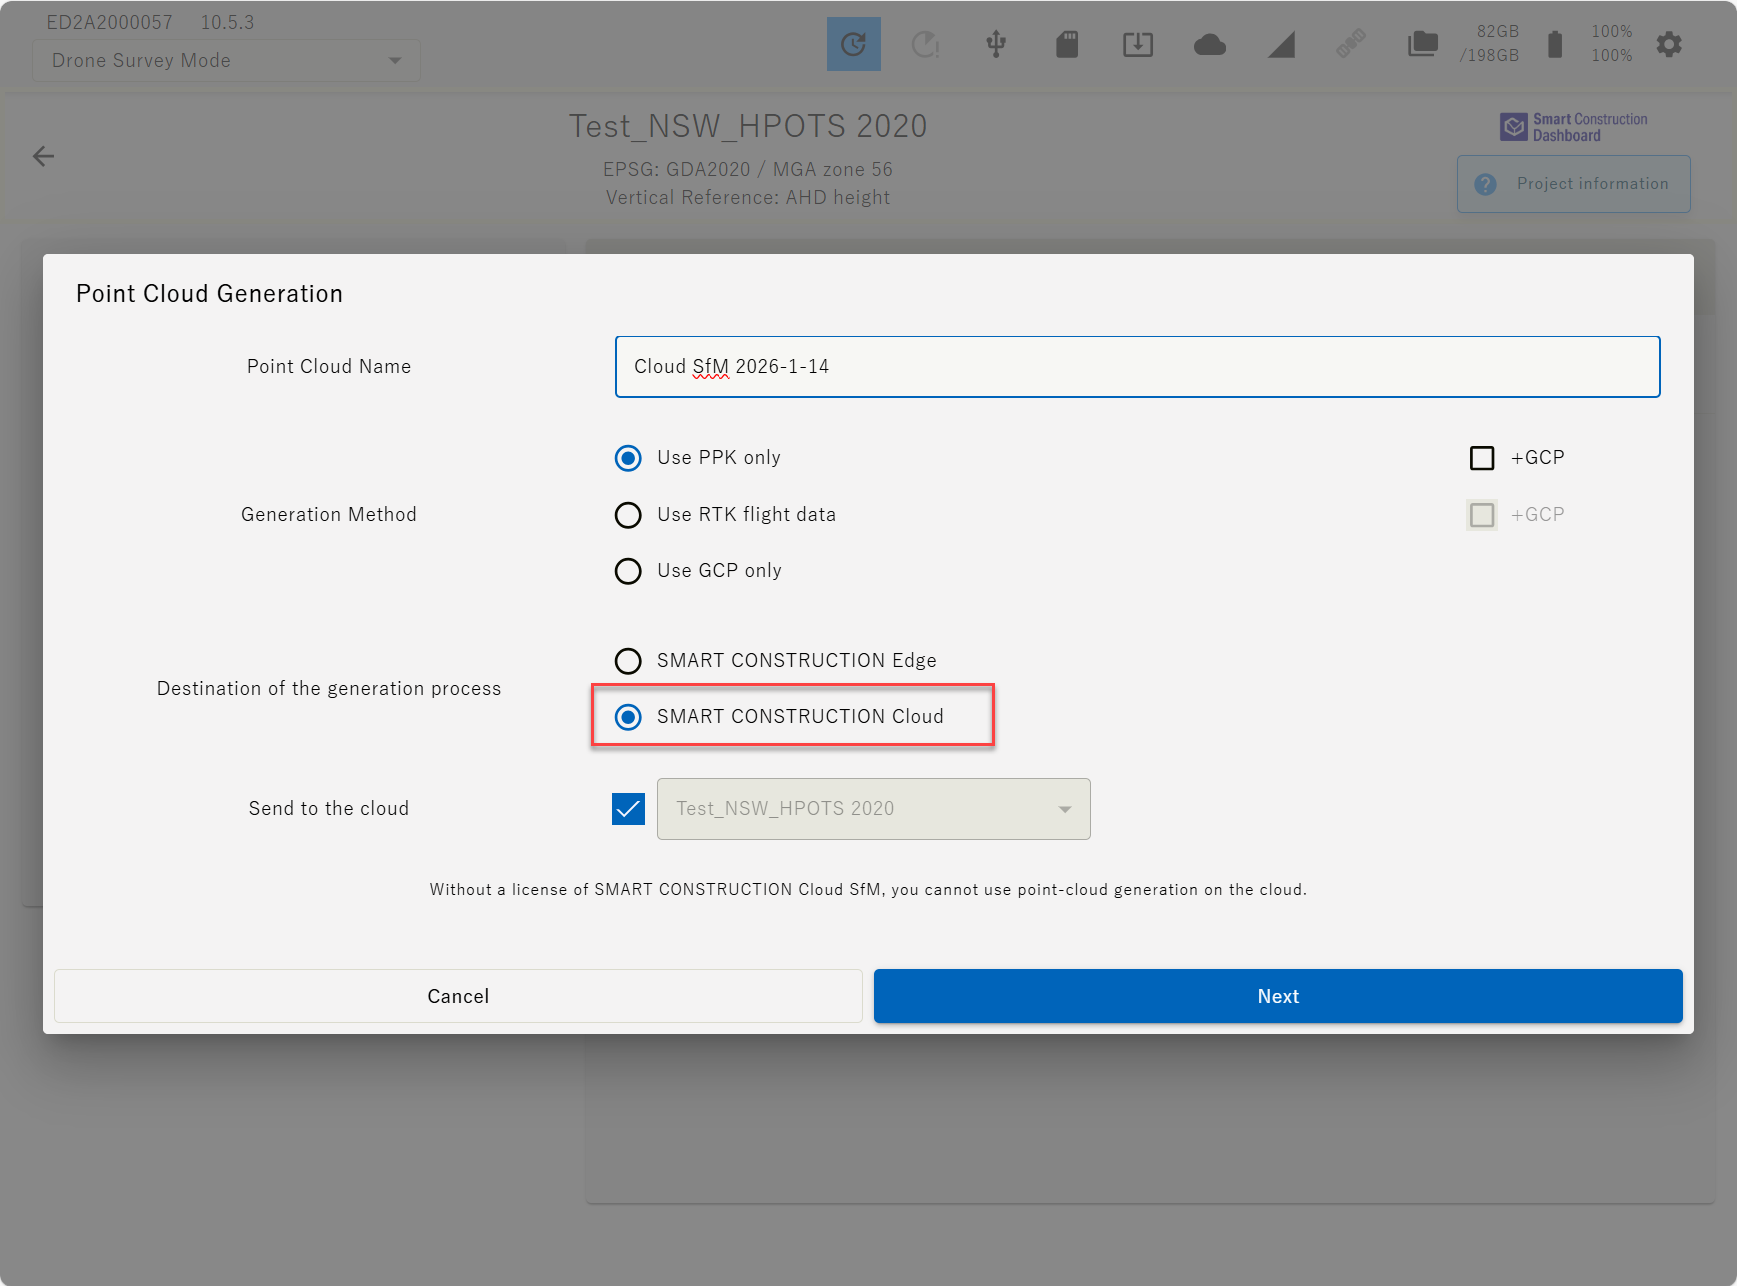Click into the Point Cloud Name field
The width and height of the screenshot is (1737, 1286).
(x=1138, y=367)
